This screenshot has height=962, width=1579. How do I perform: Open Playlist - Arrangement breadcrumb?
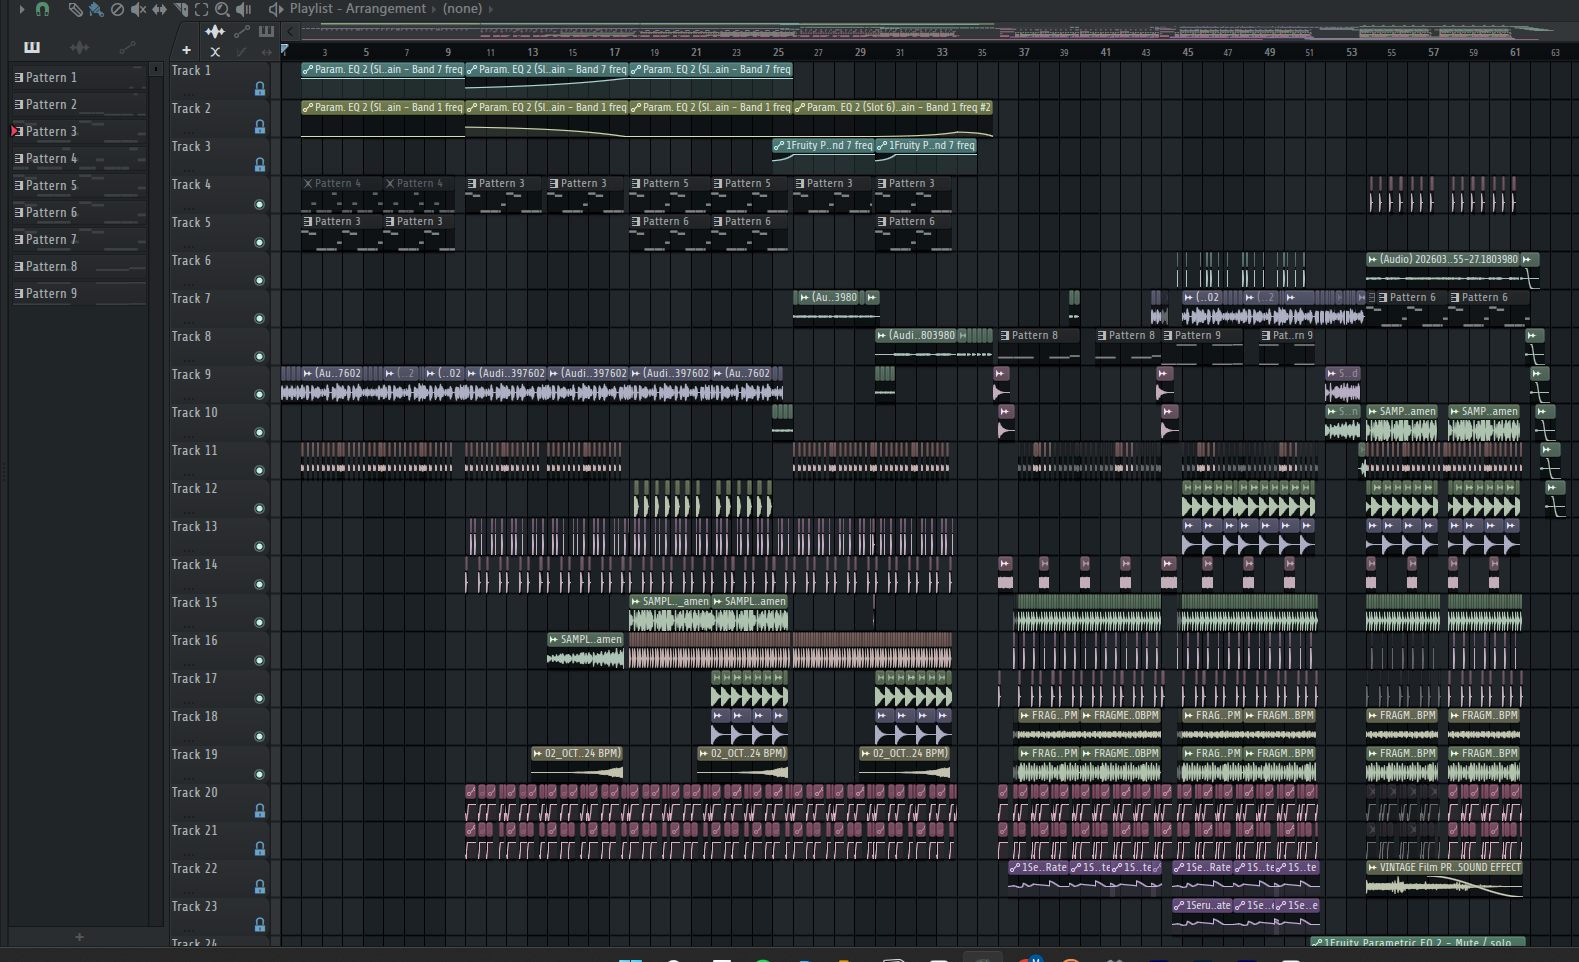tap(358, 9)
